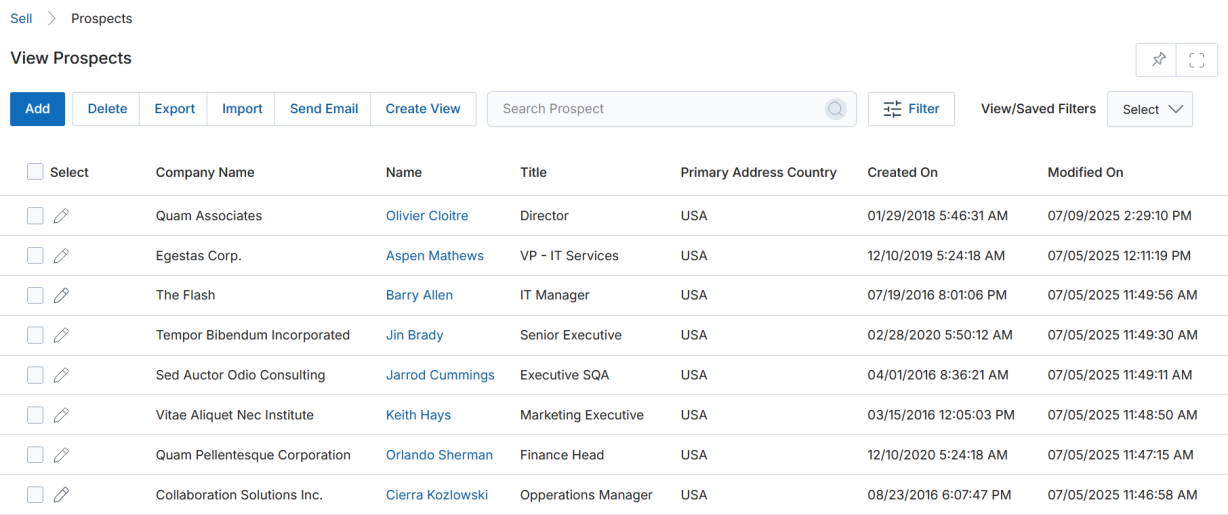Open Cierra Kozlowski prospect link
The width and height of the screenshot is (1228, 515).
click(437, 495)
